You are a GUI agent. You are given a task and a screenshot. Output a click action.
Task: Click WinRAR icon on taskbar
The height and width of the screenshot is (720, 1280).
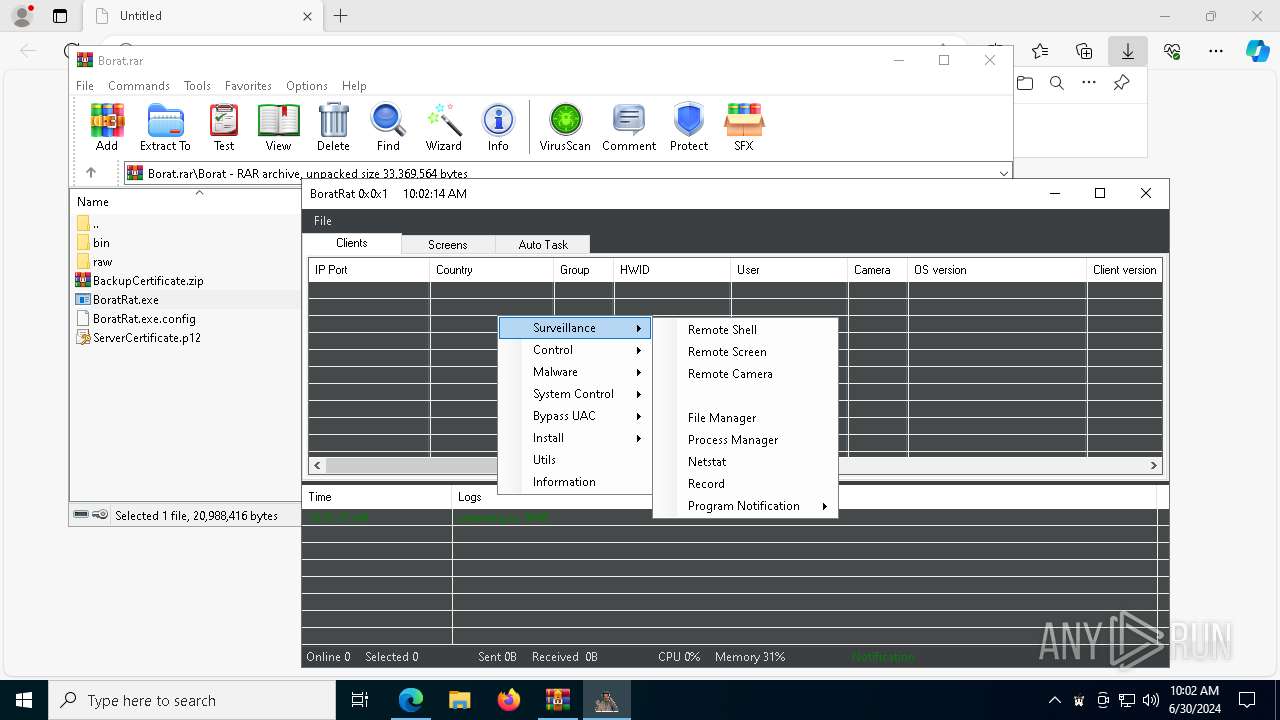pyautogui.click(x=557, y=700)
